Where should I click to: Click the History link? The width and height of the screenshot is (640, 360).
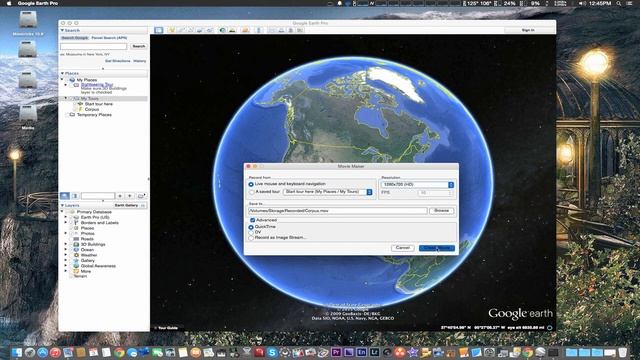tap(139, 61)
